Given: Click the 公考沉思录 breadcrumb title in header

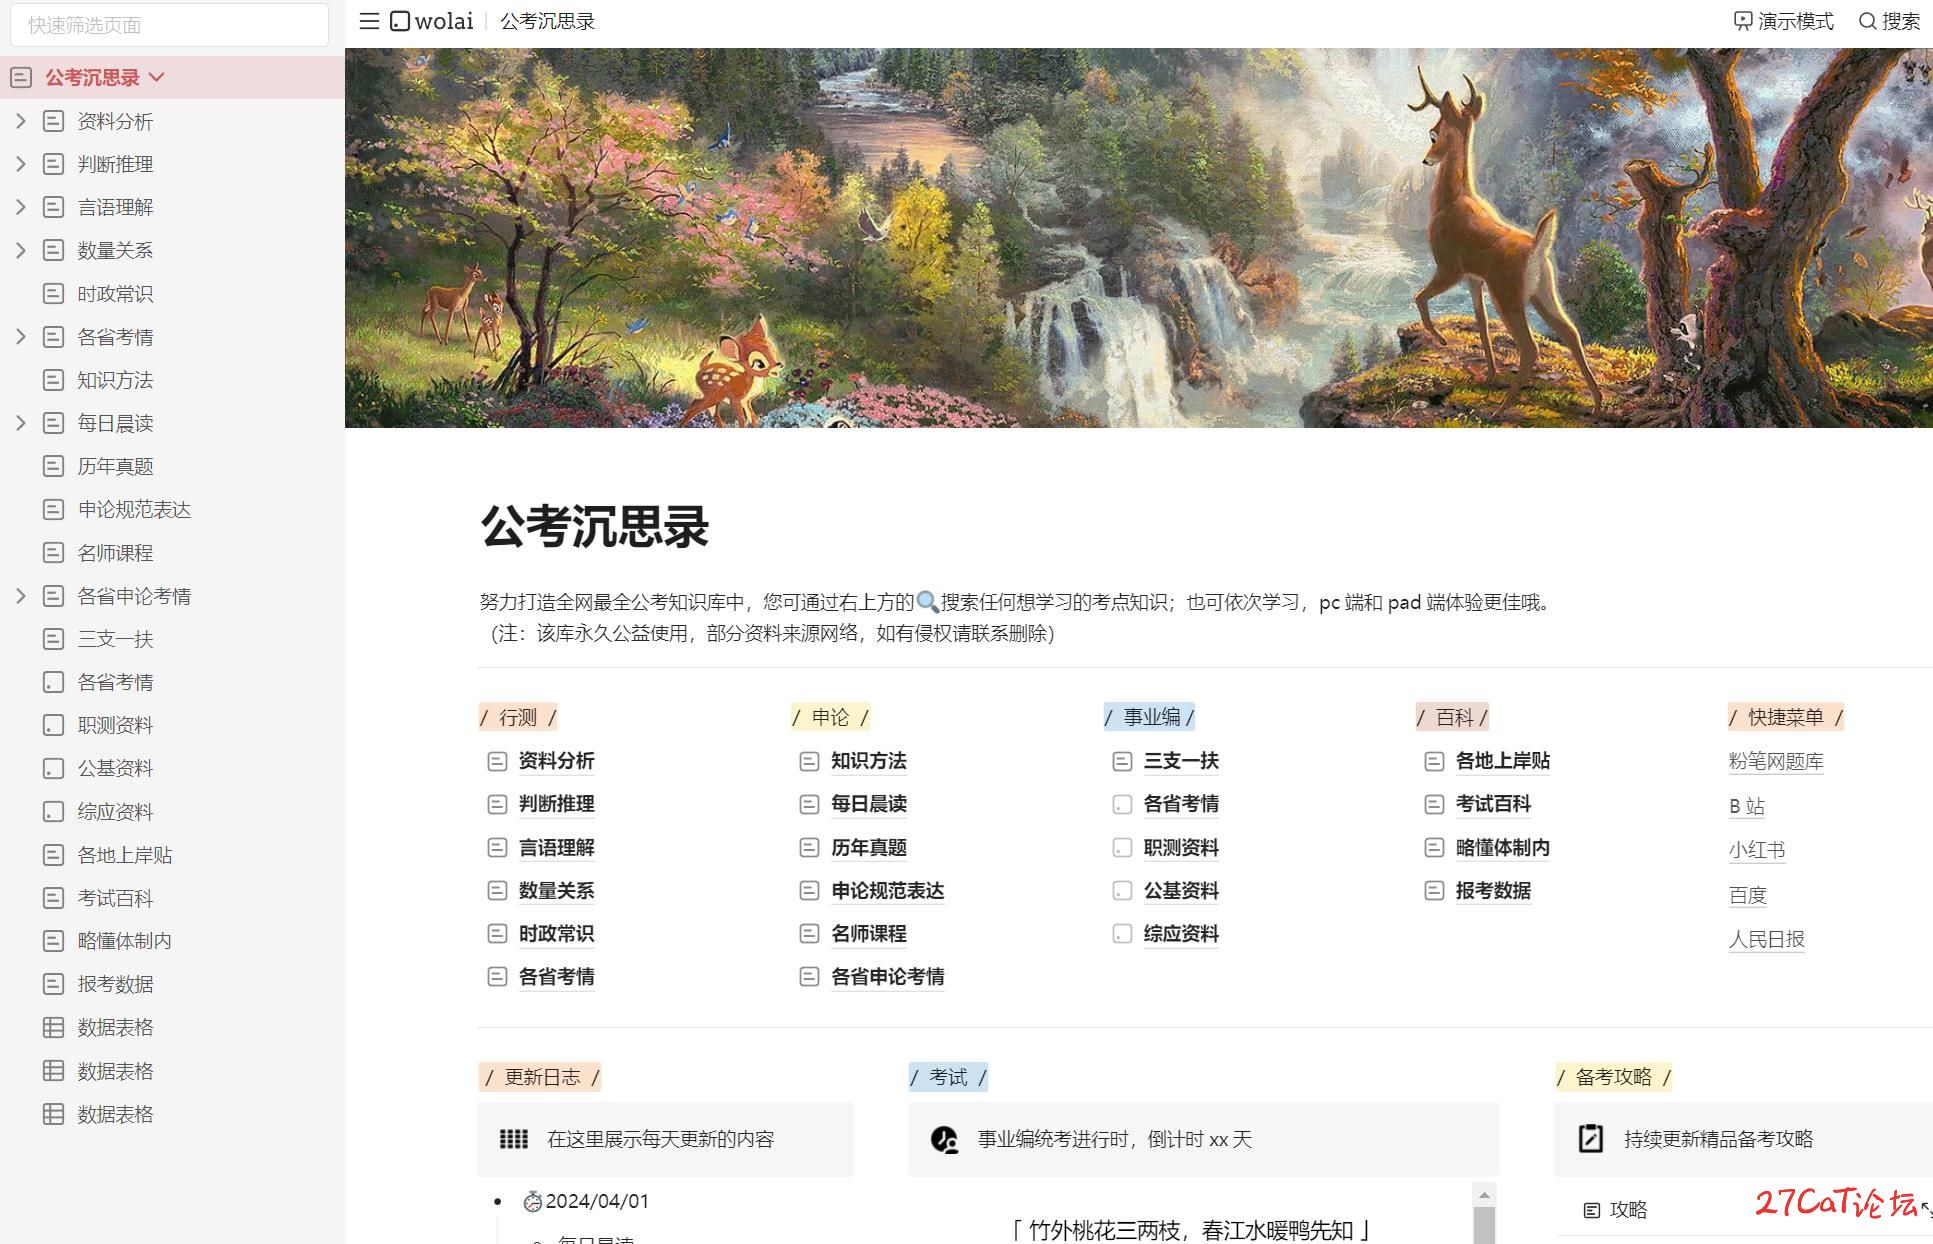Looking at the screenshot, I should [x=548, y=21].
